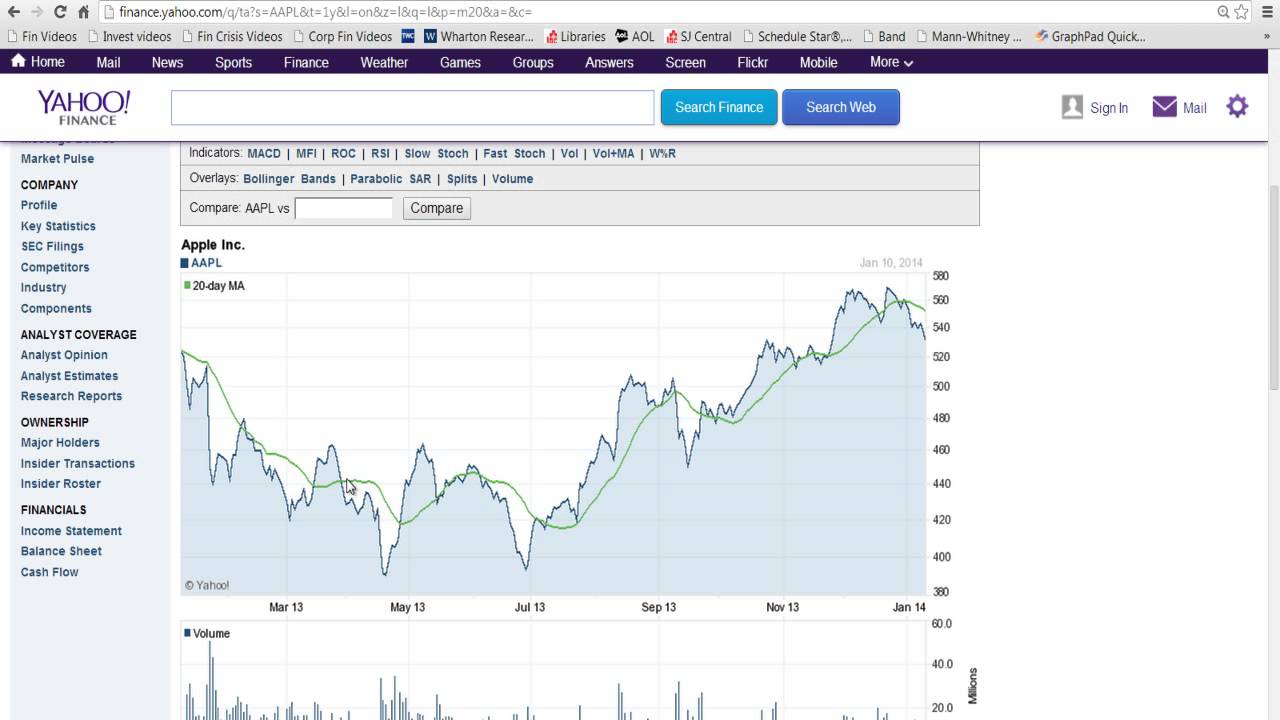Screen dimensions: 1280x720
Task: Open News in the Yahoo navigation bar
Action: [167, 62]
